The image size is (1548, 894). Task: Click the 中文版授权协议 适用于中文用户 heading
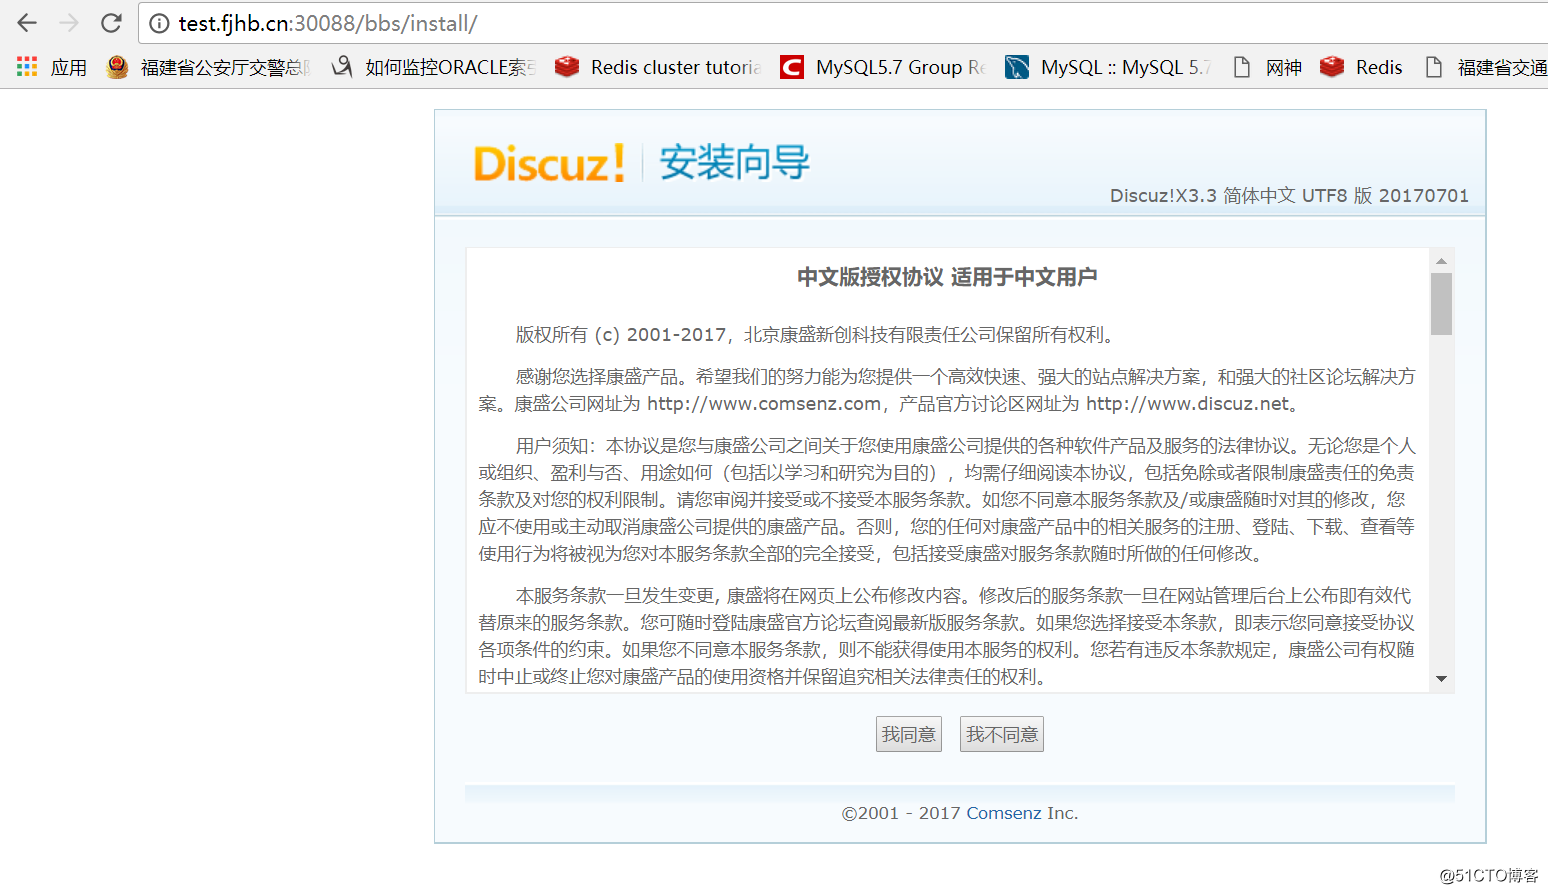[x=947, y=277]
